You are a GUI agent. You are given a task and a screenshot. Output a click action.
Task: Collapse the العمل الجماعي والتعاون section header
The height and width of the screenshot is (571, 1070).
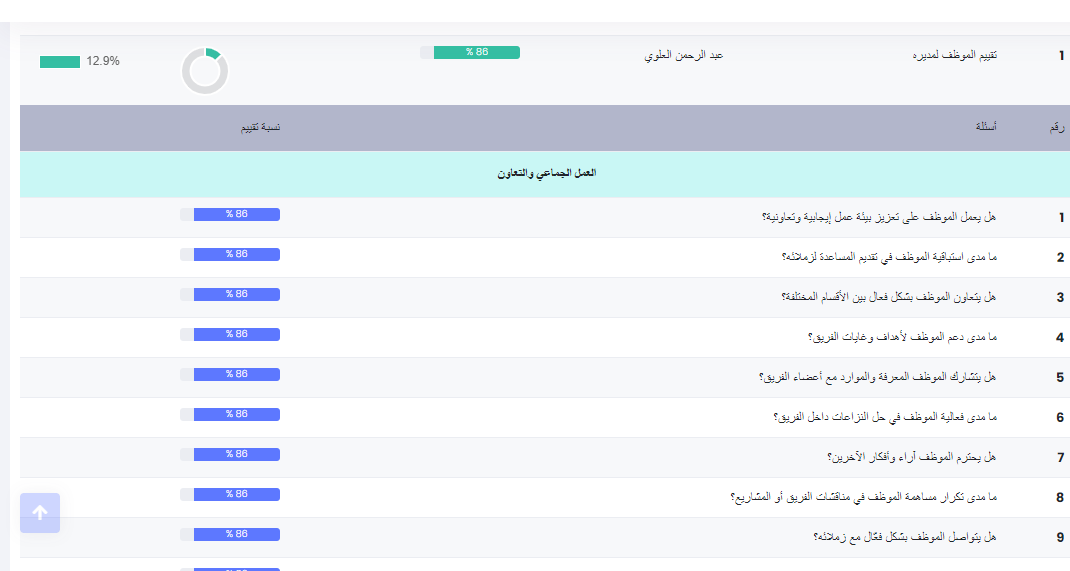pyautogui.click(x=546, y=173)
